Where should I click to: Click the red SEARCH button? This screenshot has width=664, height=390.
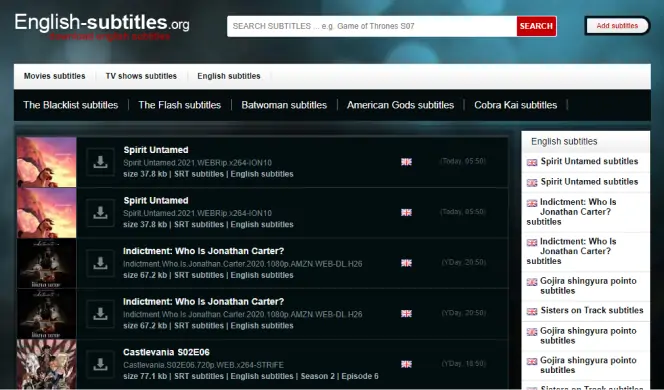point(536,26)
